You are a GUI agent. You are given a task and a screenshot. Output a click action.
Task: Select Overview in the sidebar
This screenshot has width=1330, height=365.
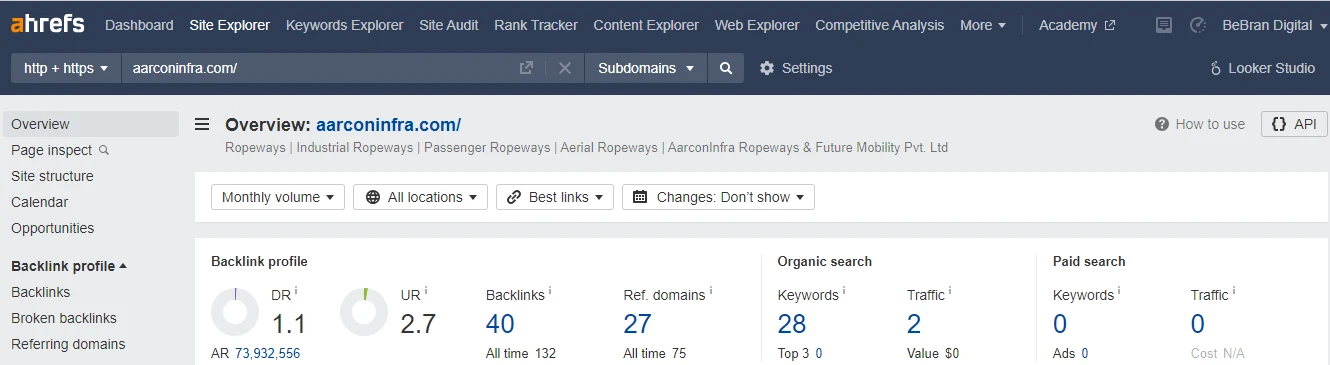90,124
